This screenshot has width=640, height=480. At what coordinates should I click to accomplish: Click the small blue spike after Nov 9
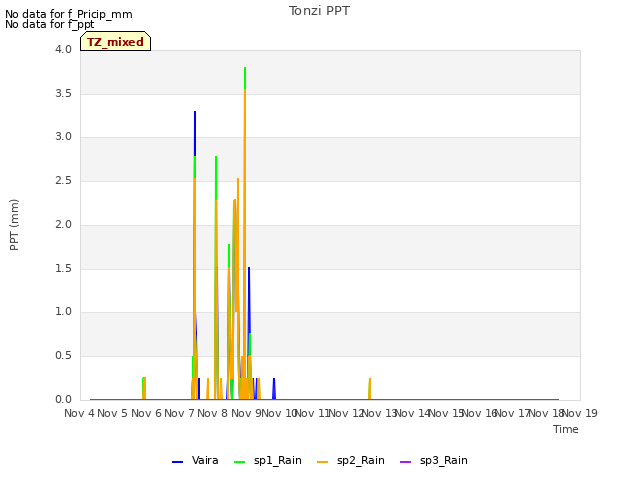click(x=274, y=389)
